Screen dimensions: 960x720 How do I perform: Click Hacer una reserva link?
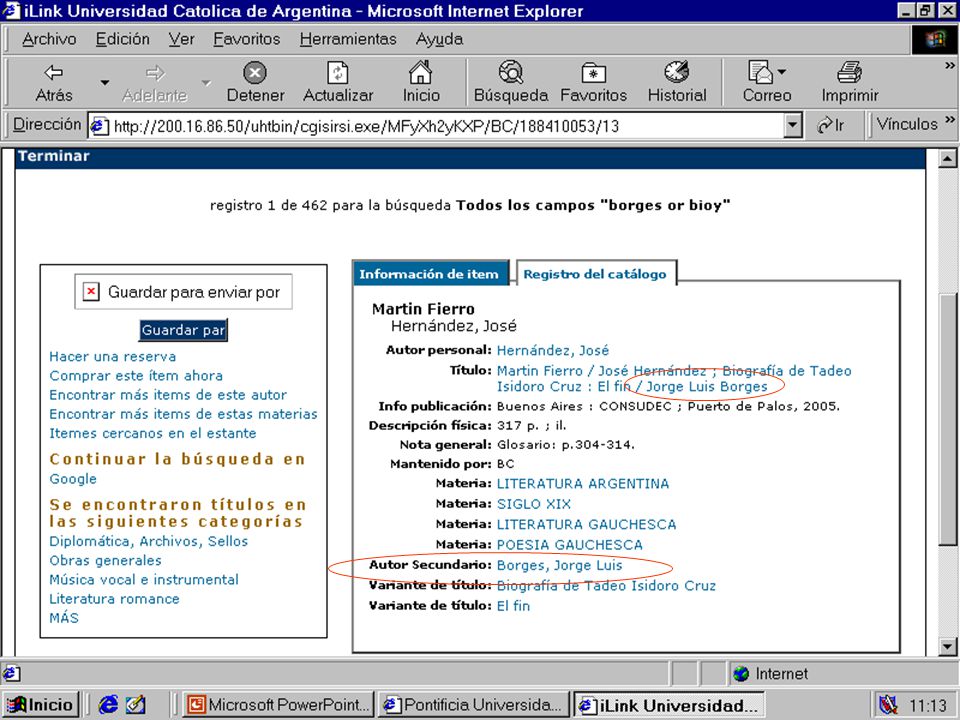113,356
